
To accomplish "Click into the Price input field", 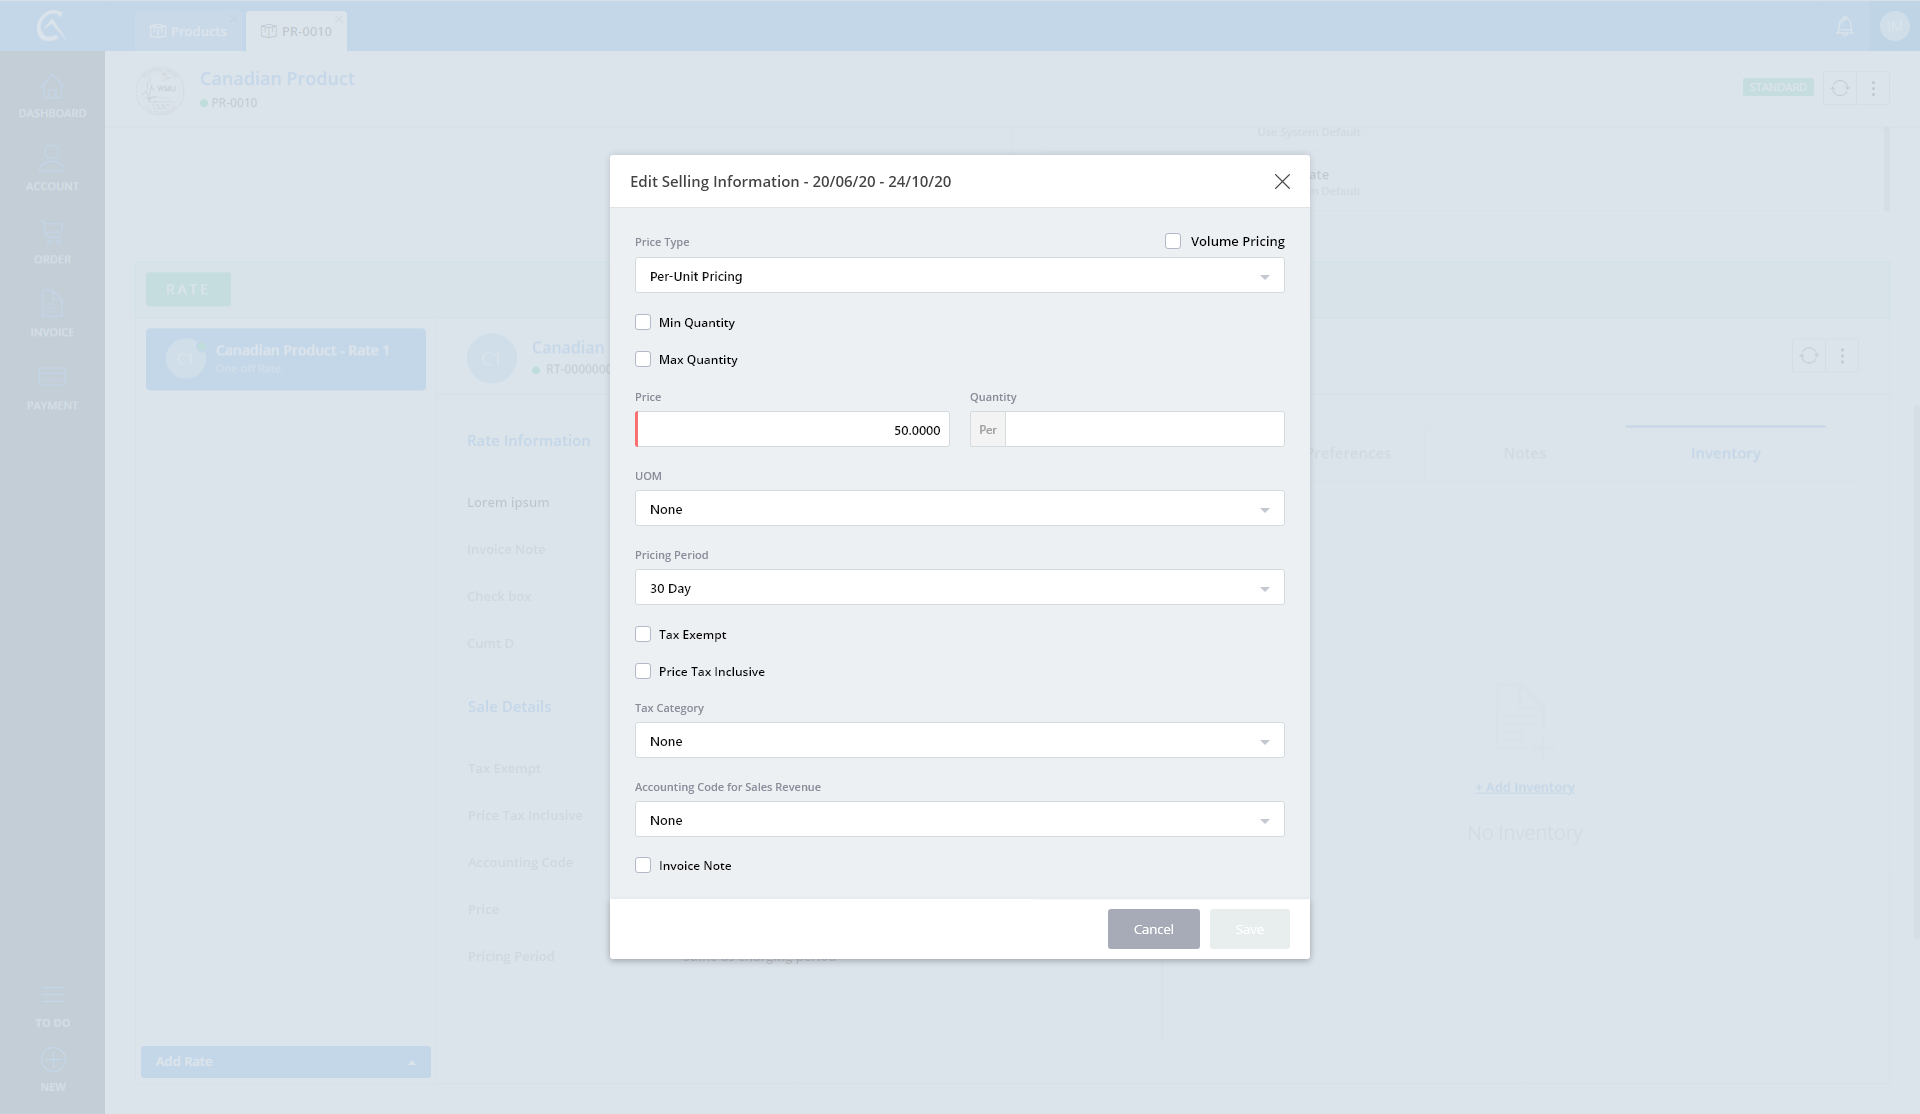I will (x=793, y=430).
